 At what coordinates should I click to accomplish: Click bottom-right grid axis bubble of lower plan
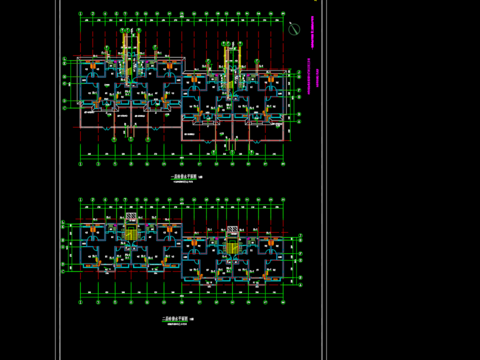pyautogui.click(x=283, y=302)
